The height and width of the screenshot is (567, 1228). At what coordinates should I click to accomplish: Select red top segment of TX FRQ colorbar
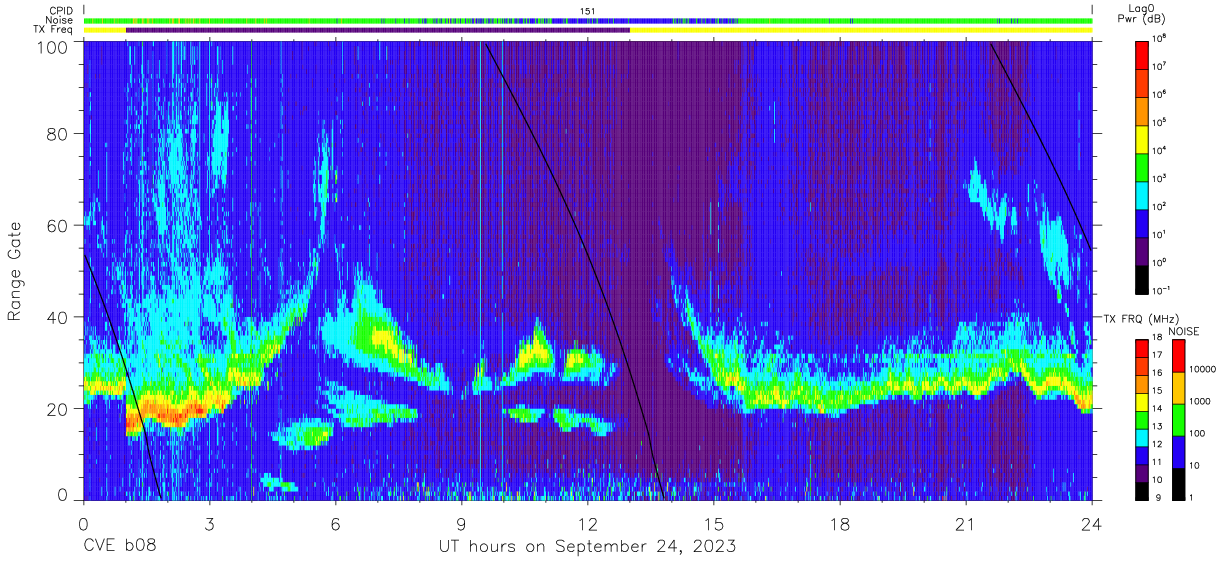coord(1142,349)
